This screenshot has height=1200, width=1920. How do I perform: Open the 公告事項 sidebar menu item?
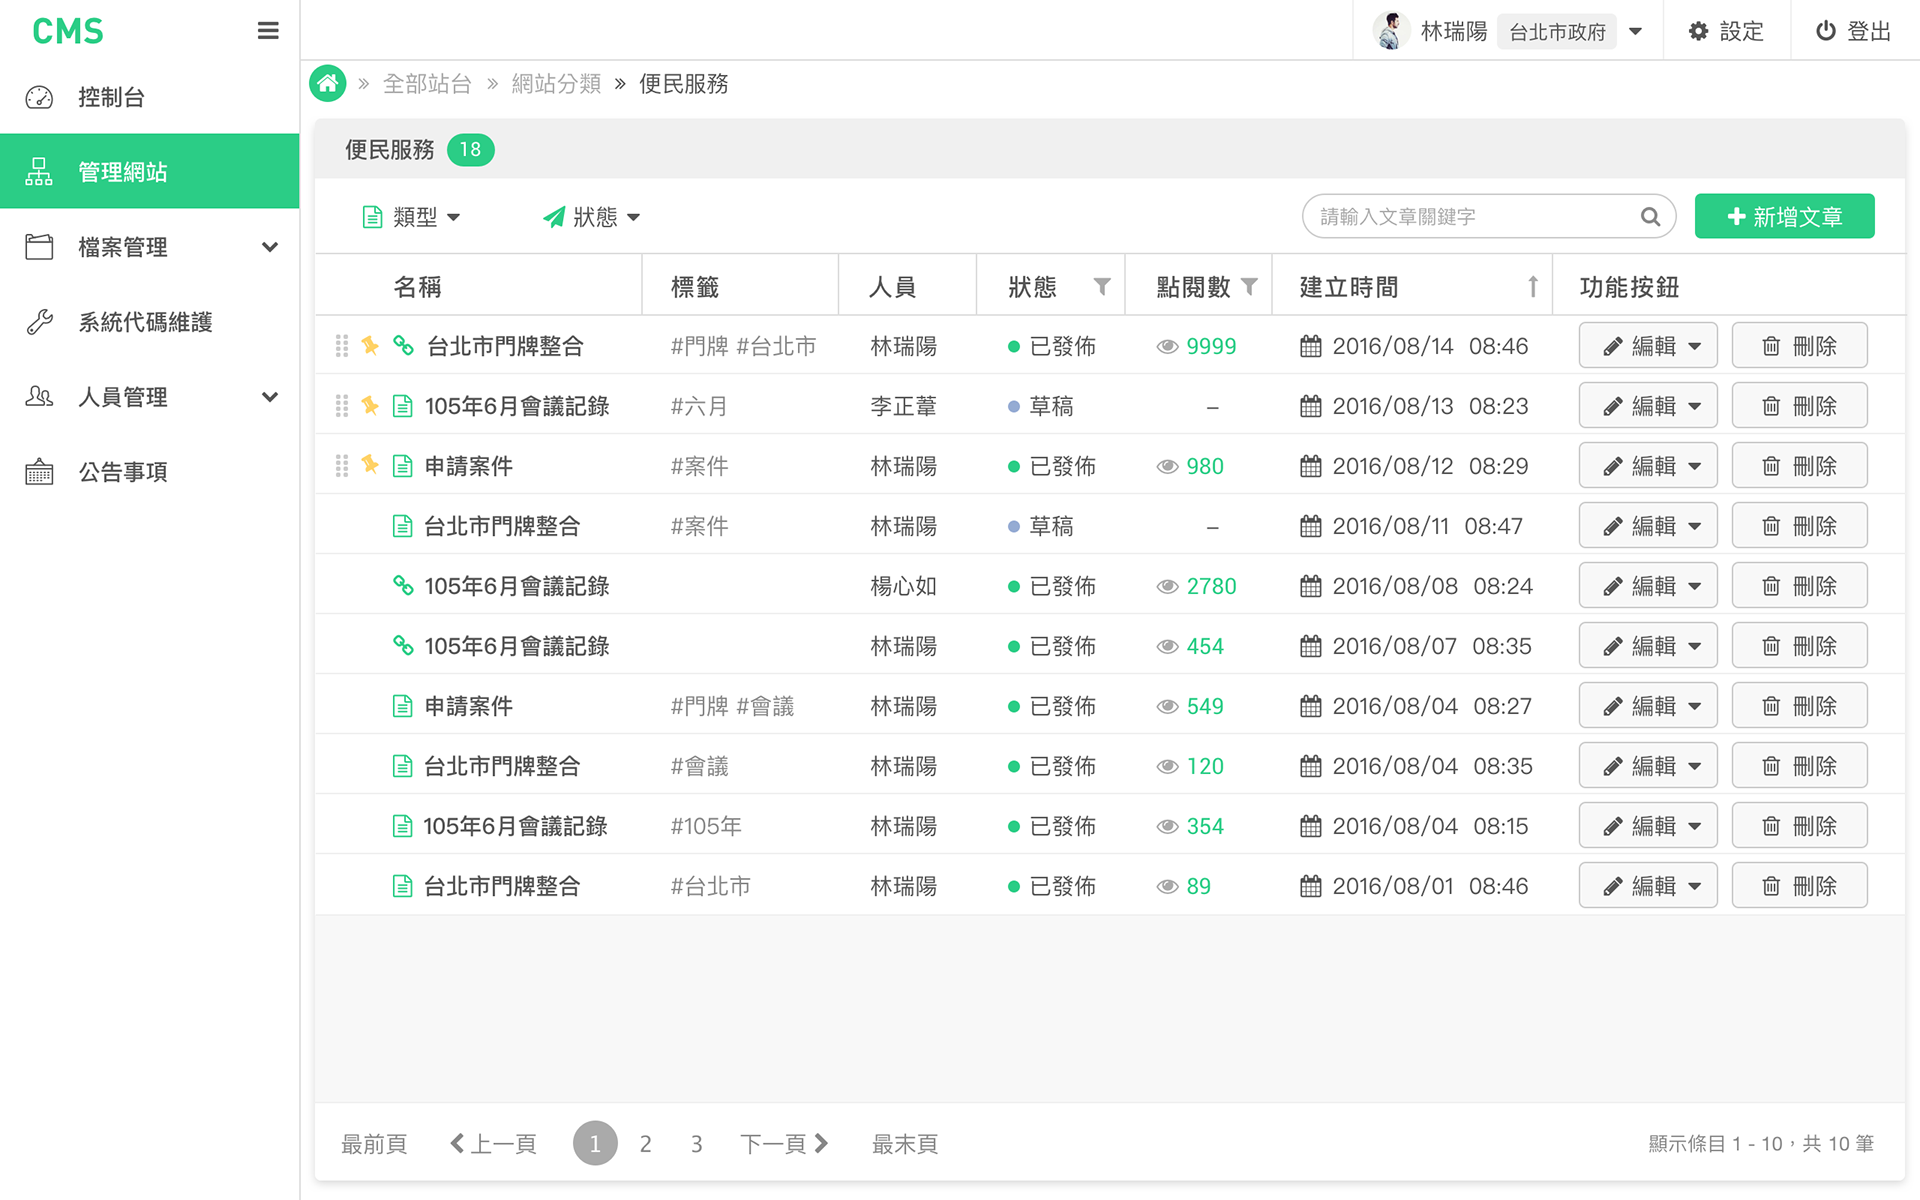tap(122, 472)
